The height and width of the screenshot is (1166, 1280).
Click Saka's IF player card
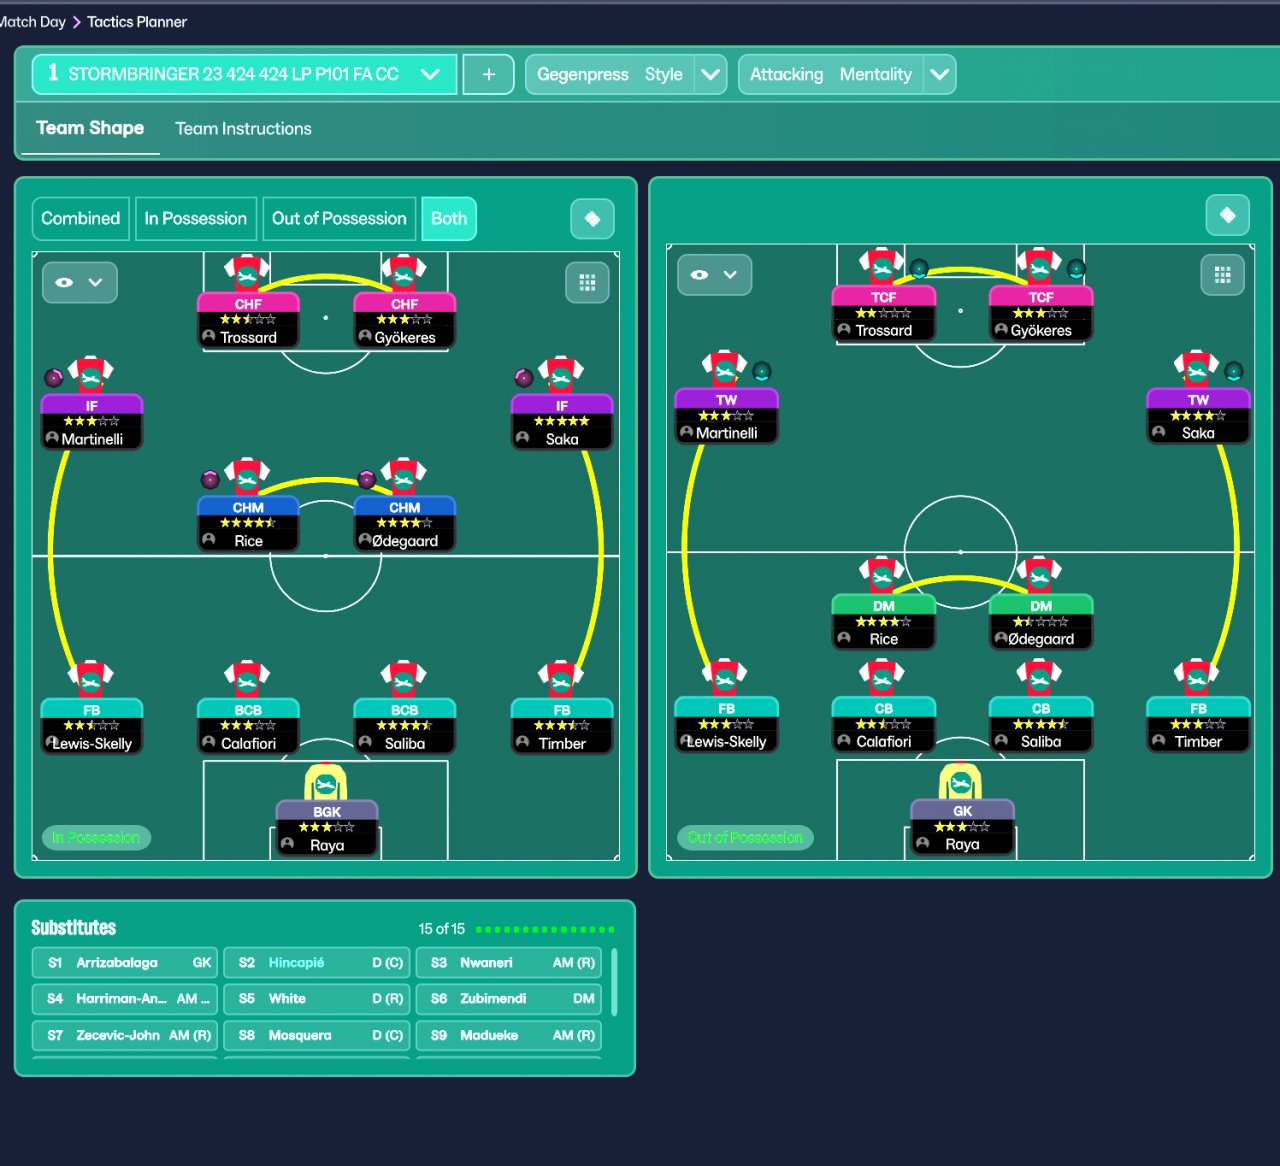point(561,422)
